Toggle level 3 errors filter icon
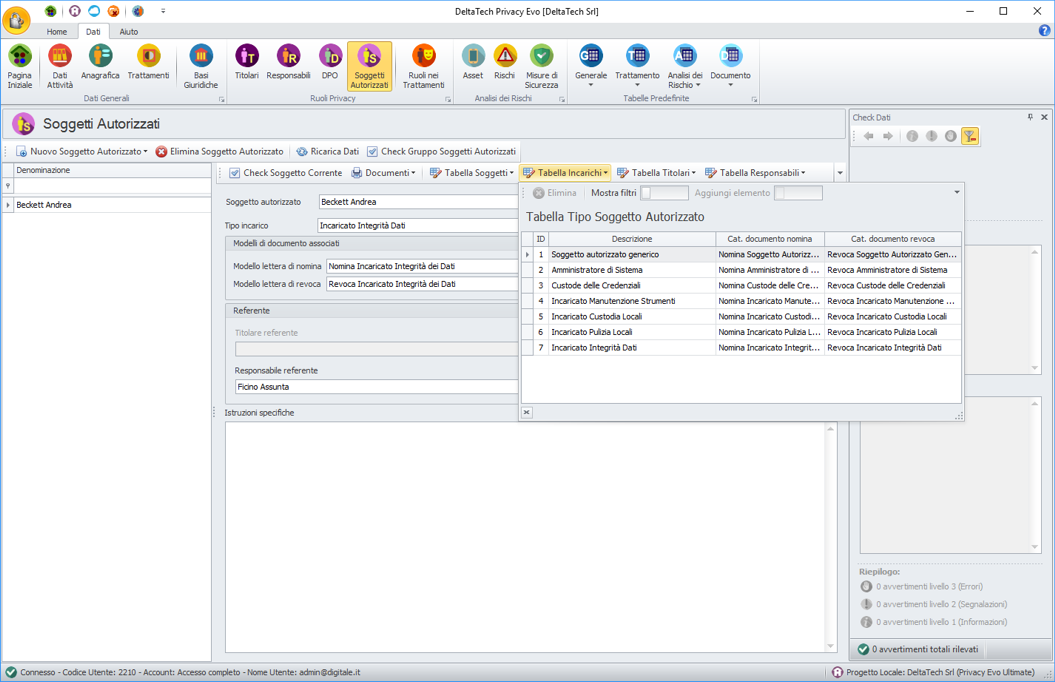 click(950, 136)
